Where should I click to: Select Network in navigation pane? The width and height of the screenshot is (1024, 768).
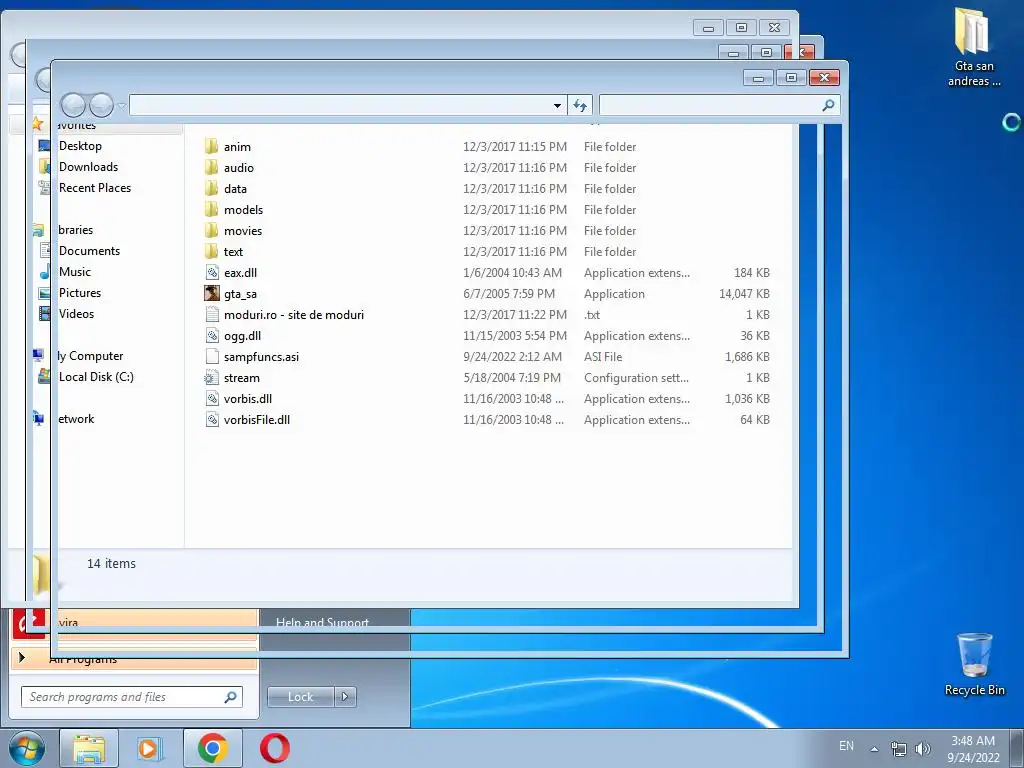(x=76, y=419)
